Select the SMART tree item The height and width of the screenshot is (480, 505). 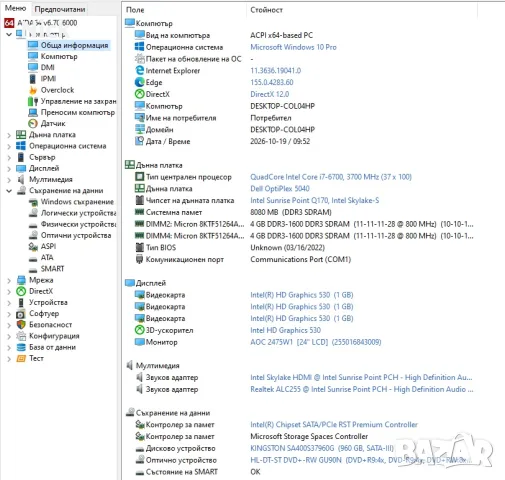[x=52, y=269]
